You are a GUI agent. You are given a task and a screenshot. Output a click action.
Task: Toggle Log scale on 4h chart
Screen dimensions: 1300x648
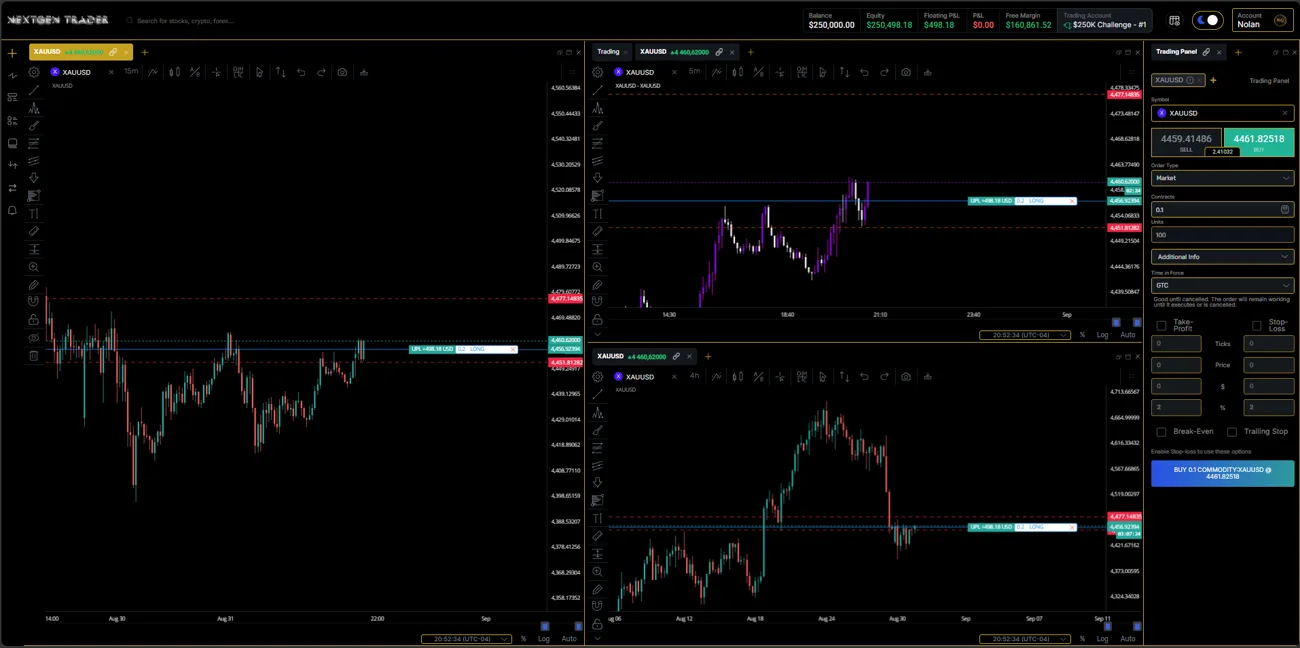1102,639
